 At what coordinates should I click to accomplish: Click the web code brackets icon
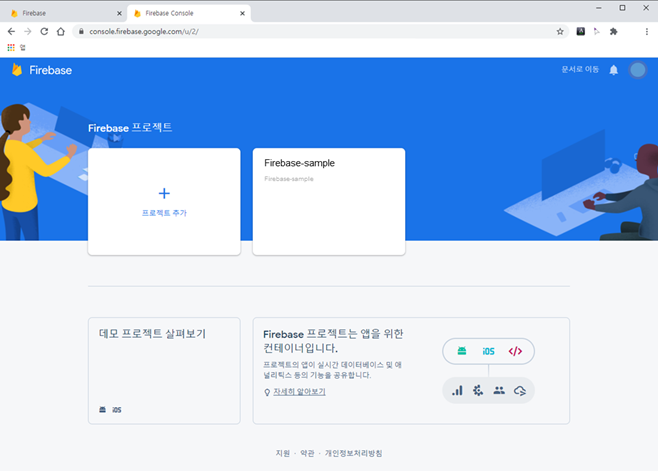[515, 351]
